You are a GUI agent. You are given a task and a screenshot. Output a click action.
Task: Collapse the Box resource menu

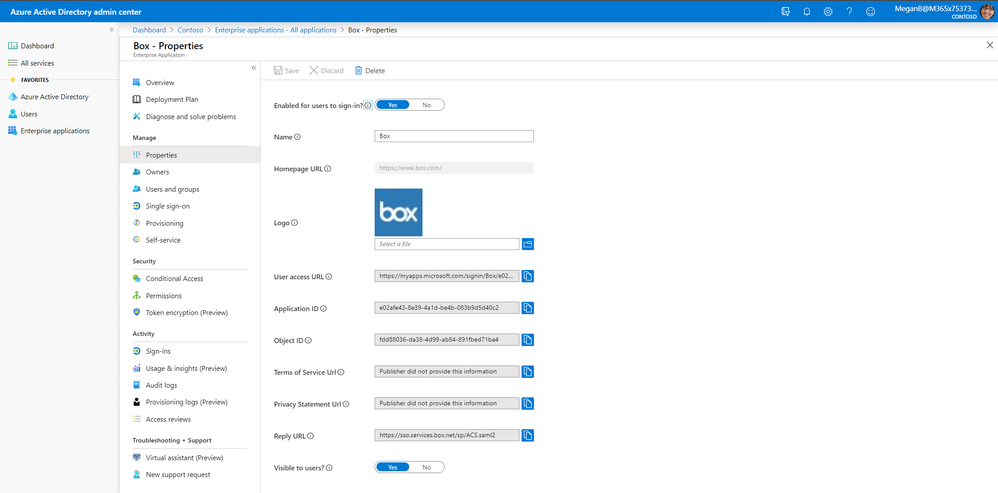(253, 67)
